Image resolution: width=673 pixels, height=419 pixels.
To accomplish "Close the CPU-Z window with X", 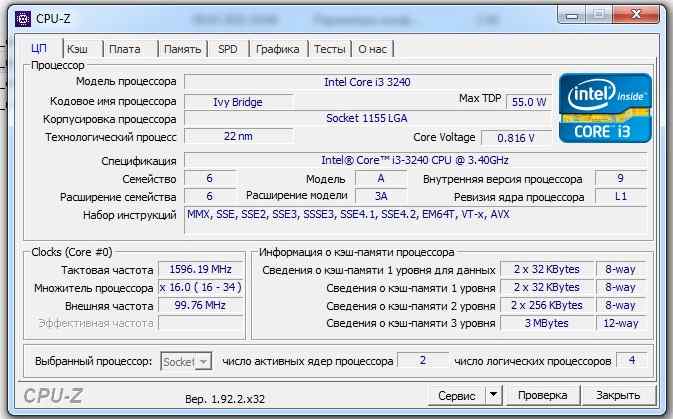I will coord(636,15).
